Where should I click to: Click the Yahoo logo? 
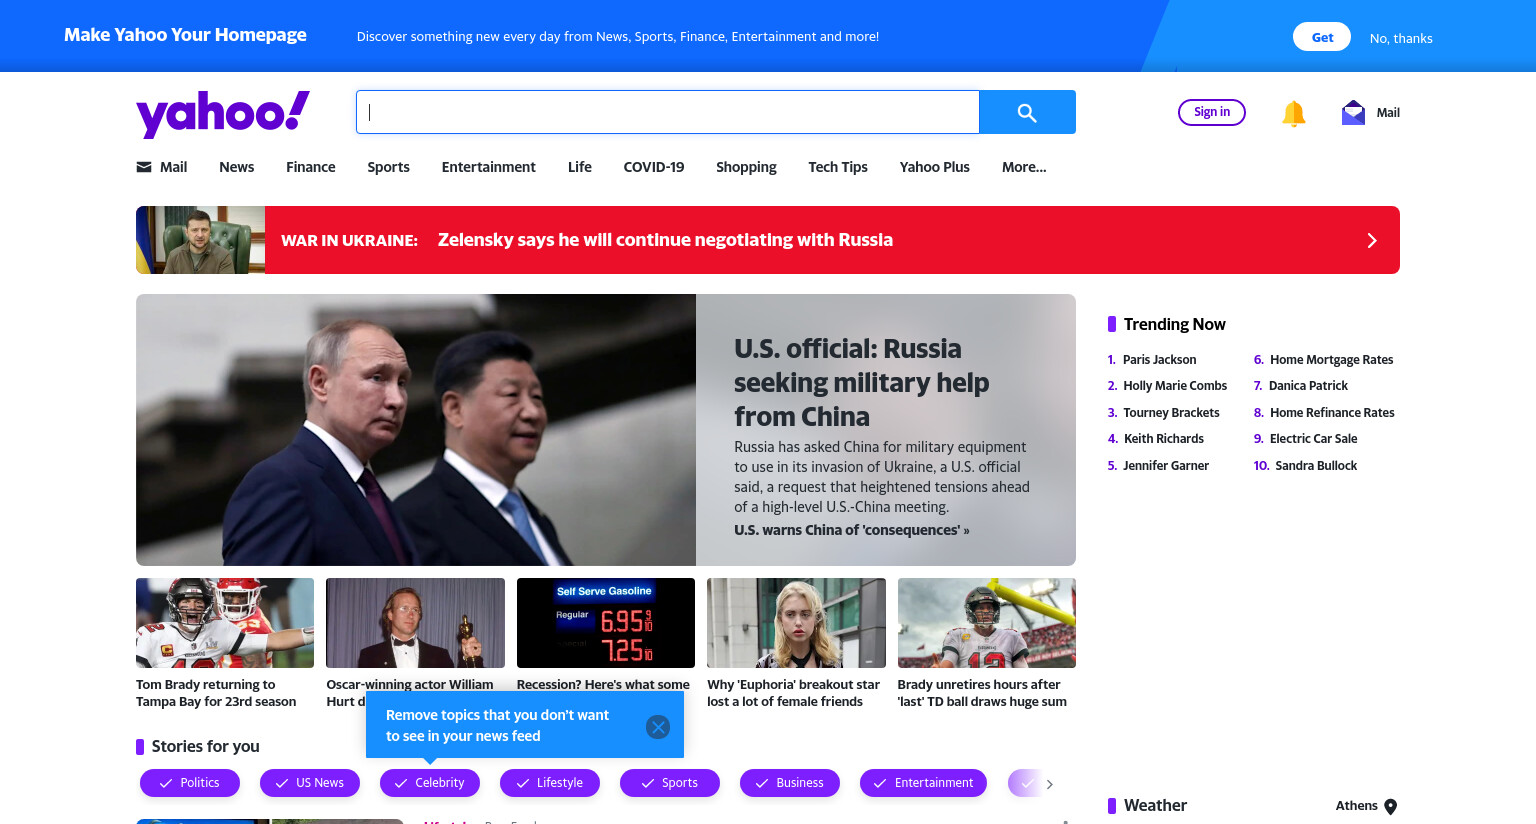(x=223, y=113)
